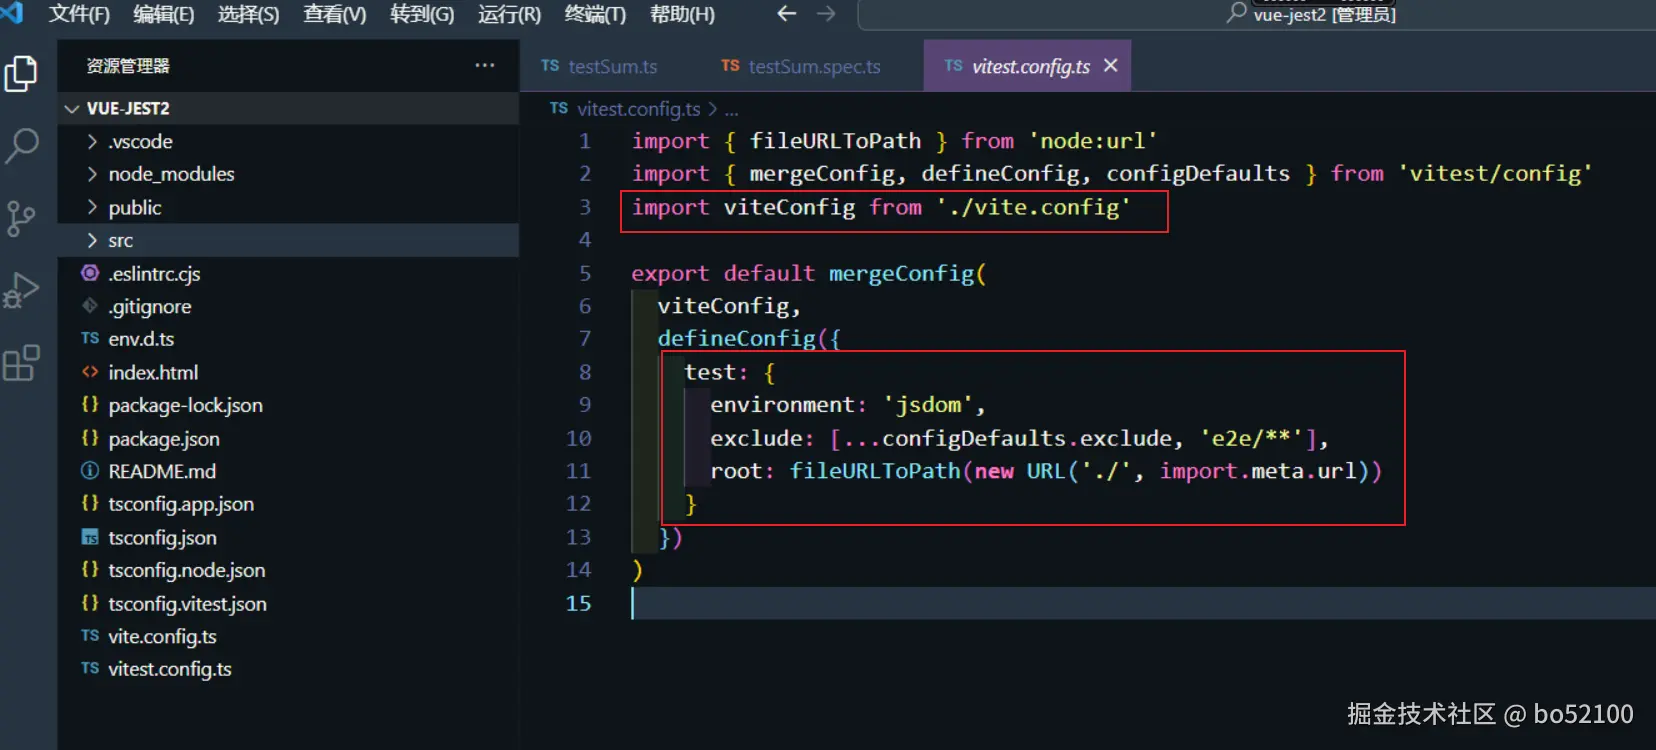Go back with the left arrow
1656x750 pixels.
[787, 14]
